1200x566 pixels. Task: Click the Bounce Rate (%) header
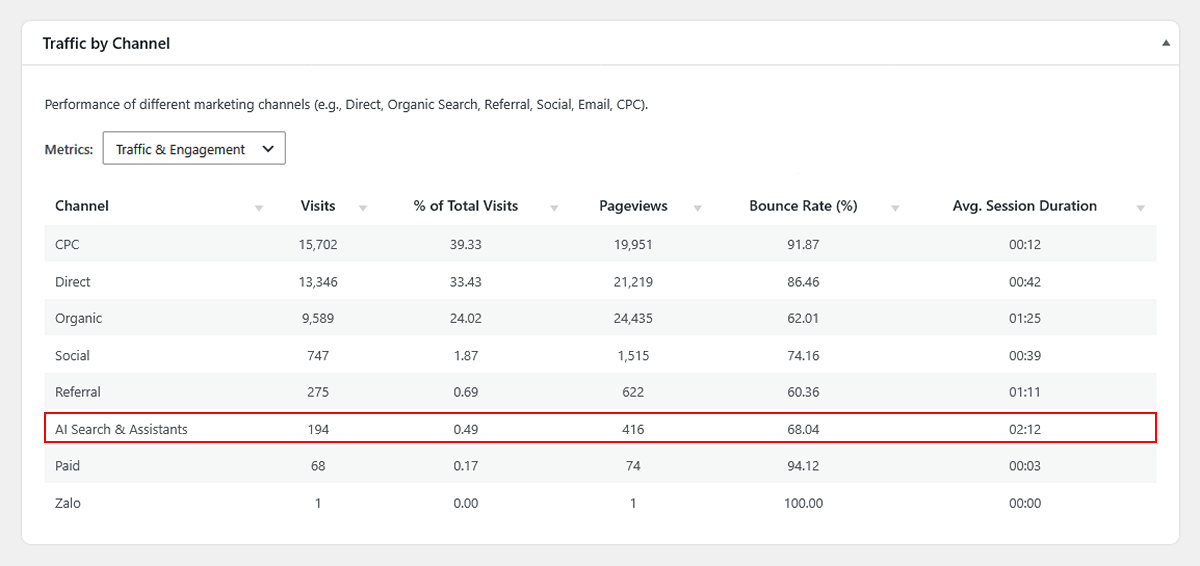804,206
